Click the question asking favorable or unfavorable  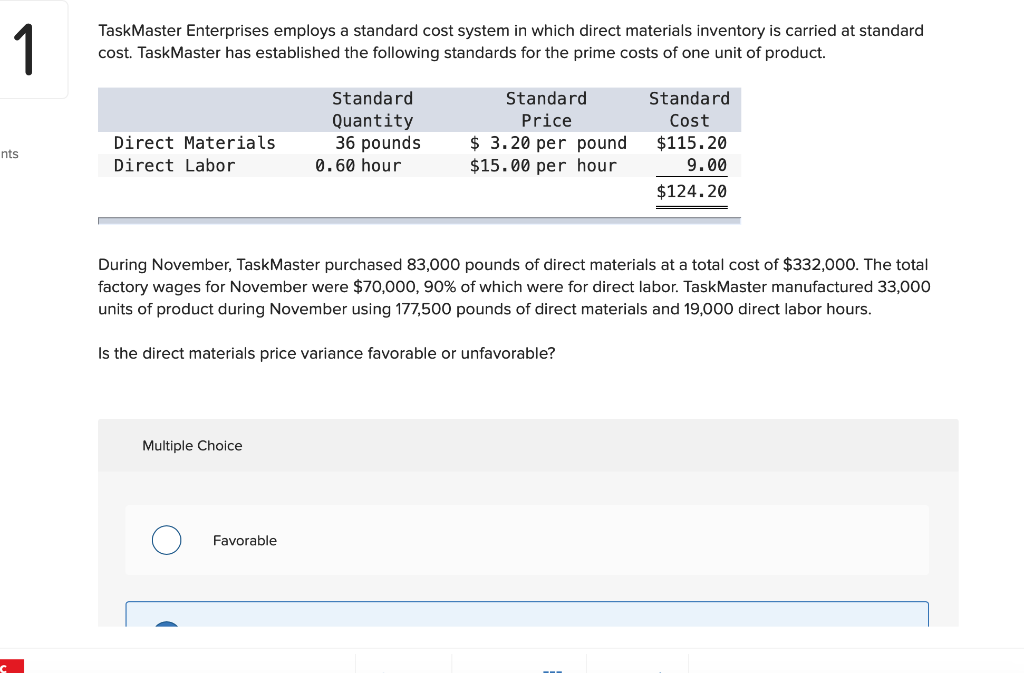[327, 353]
